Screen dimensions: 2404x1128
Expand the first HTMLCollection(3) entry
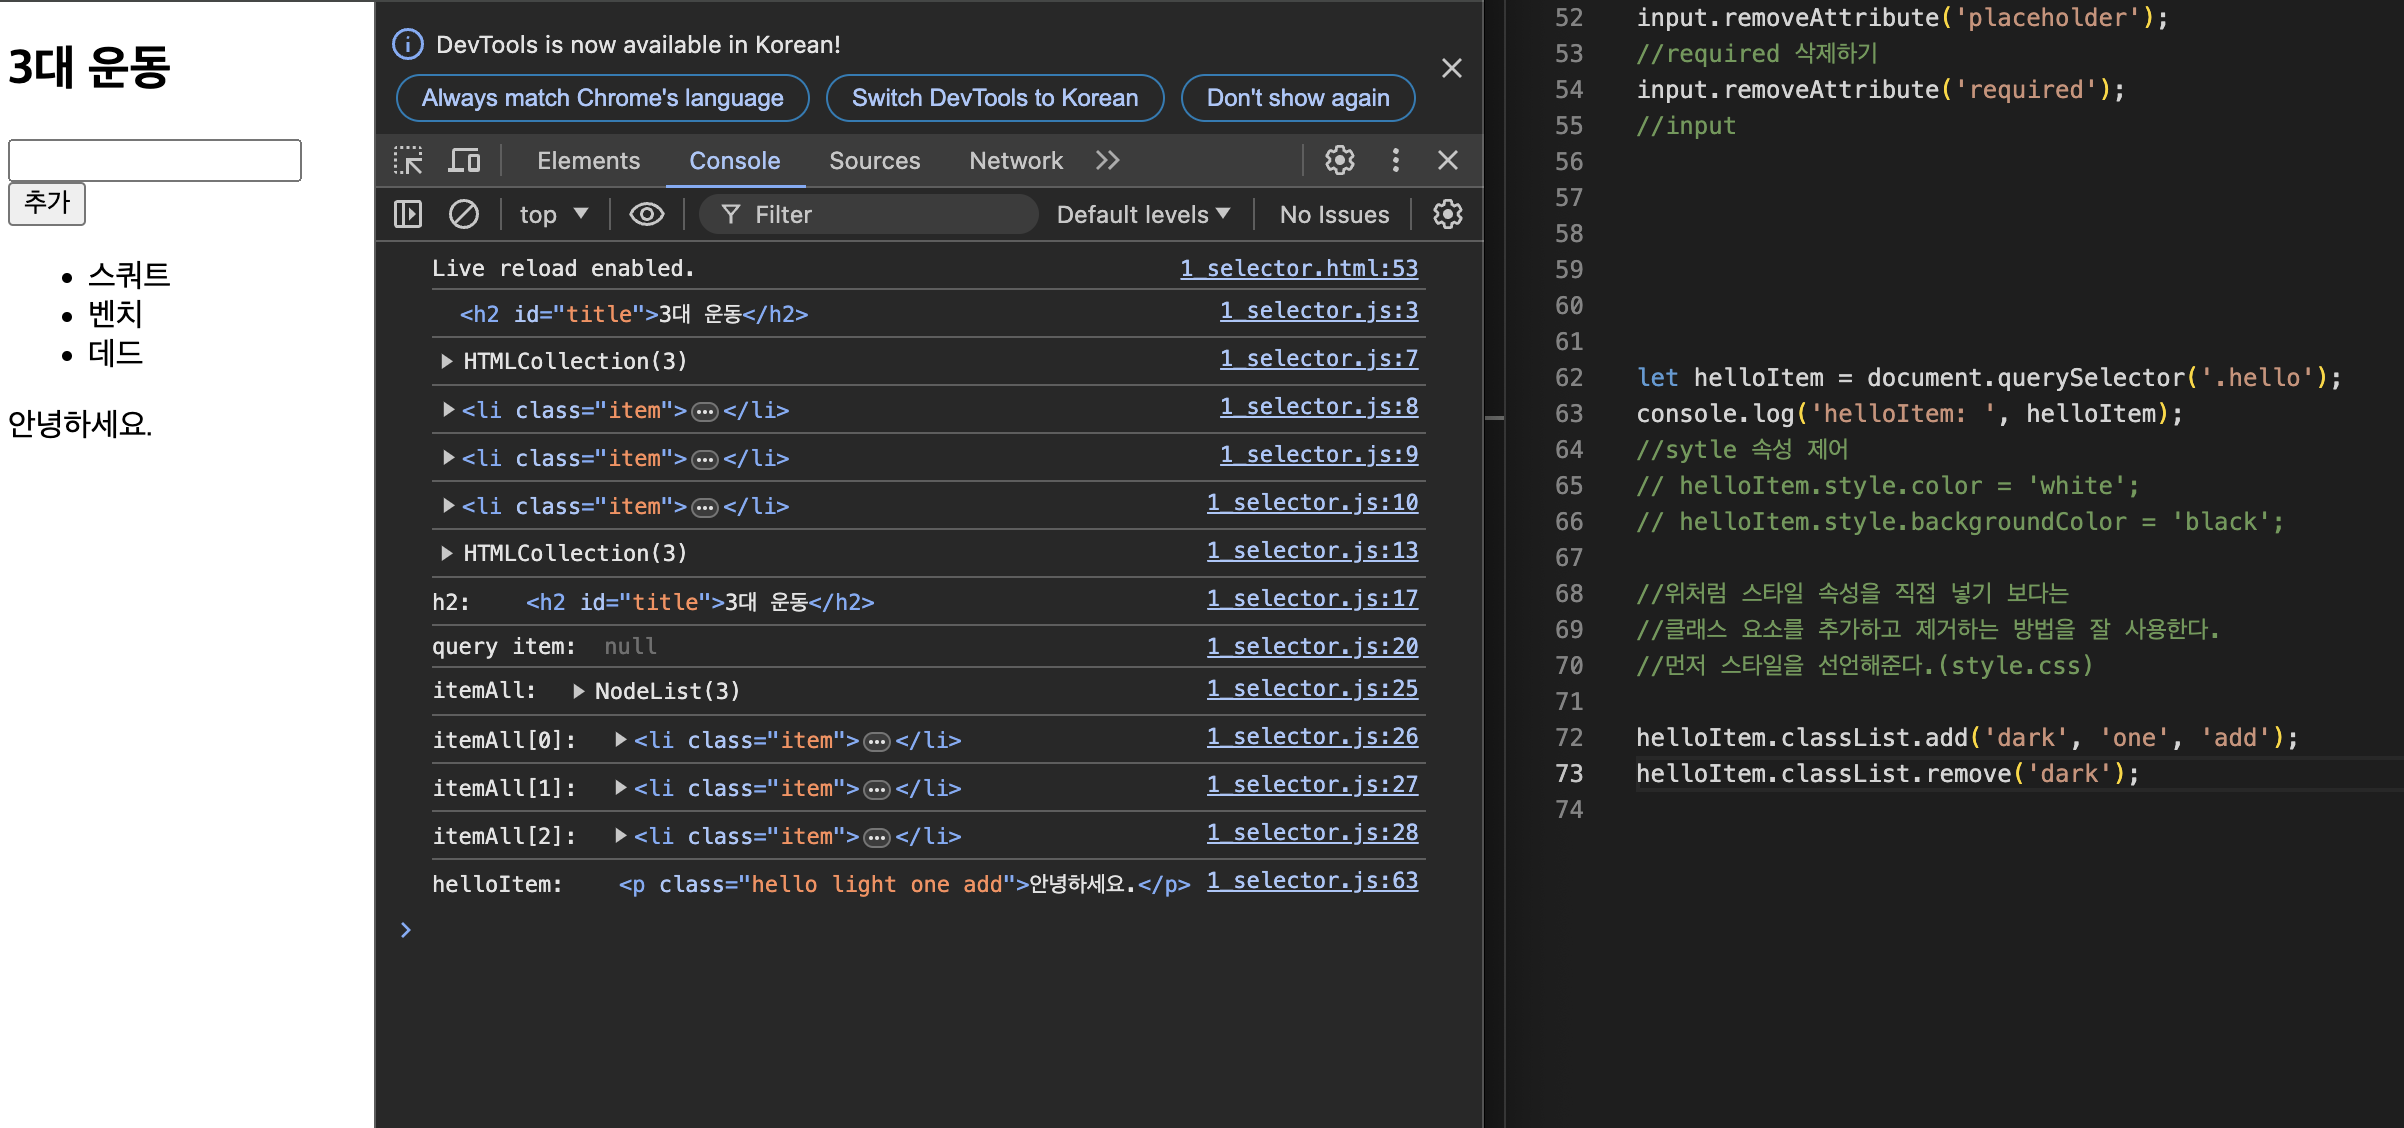tap(447, 361)
